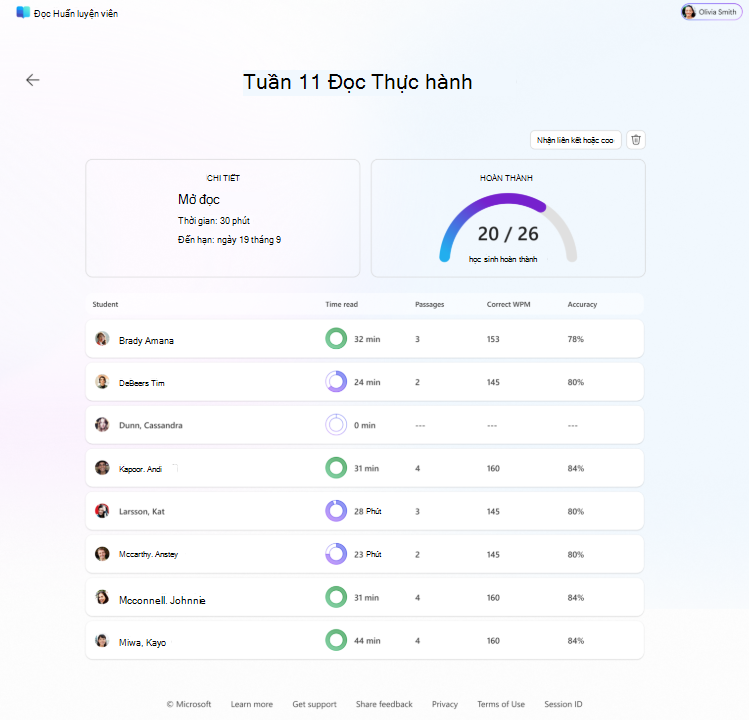Sort by the Student column header
749x720 pixels.
pyautogui.click(x=105, y=304)
